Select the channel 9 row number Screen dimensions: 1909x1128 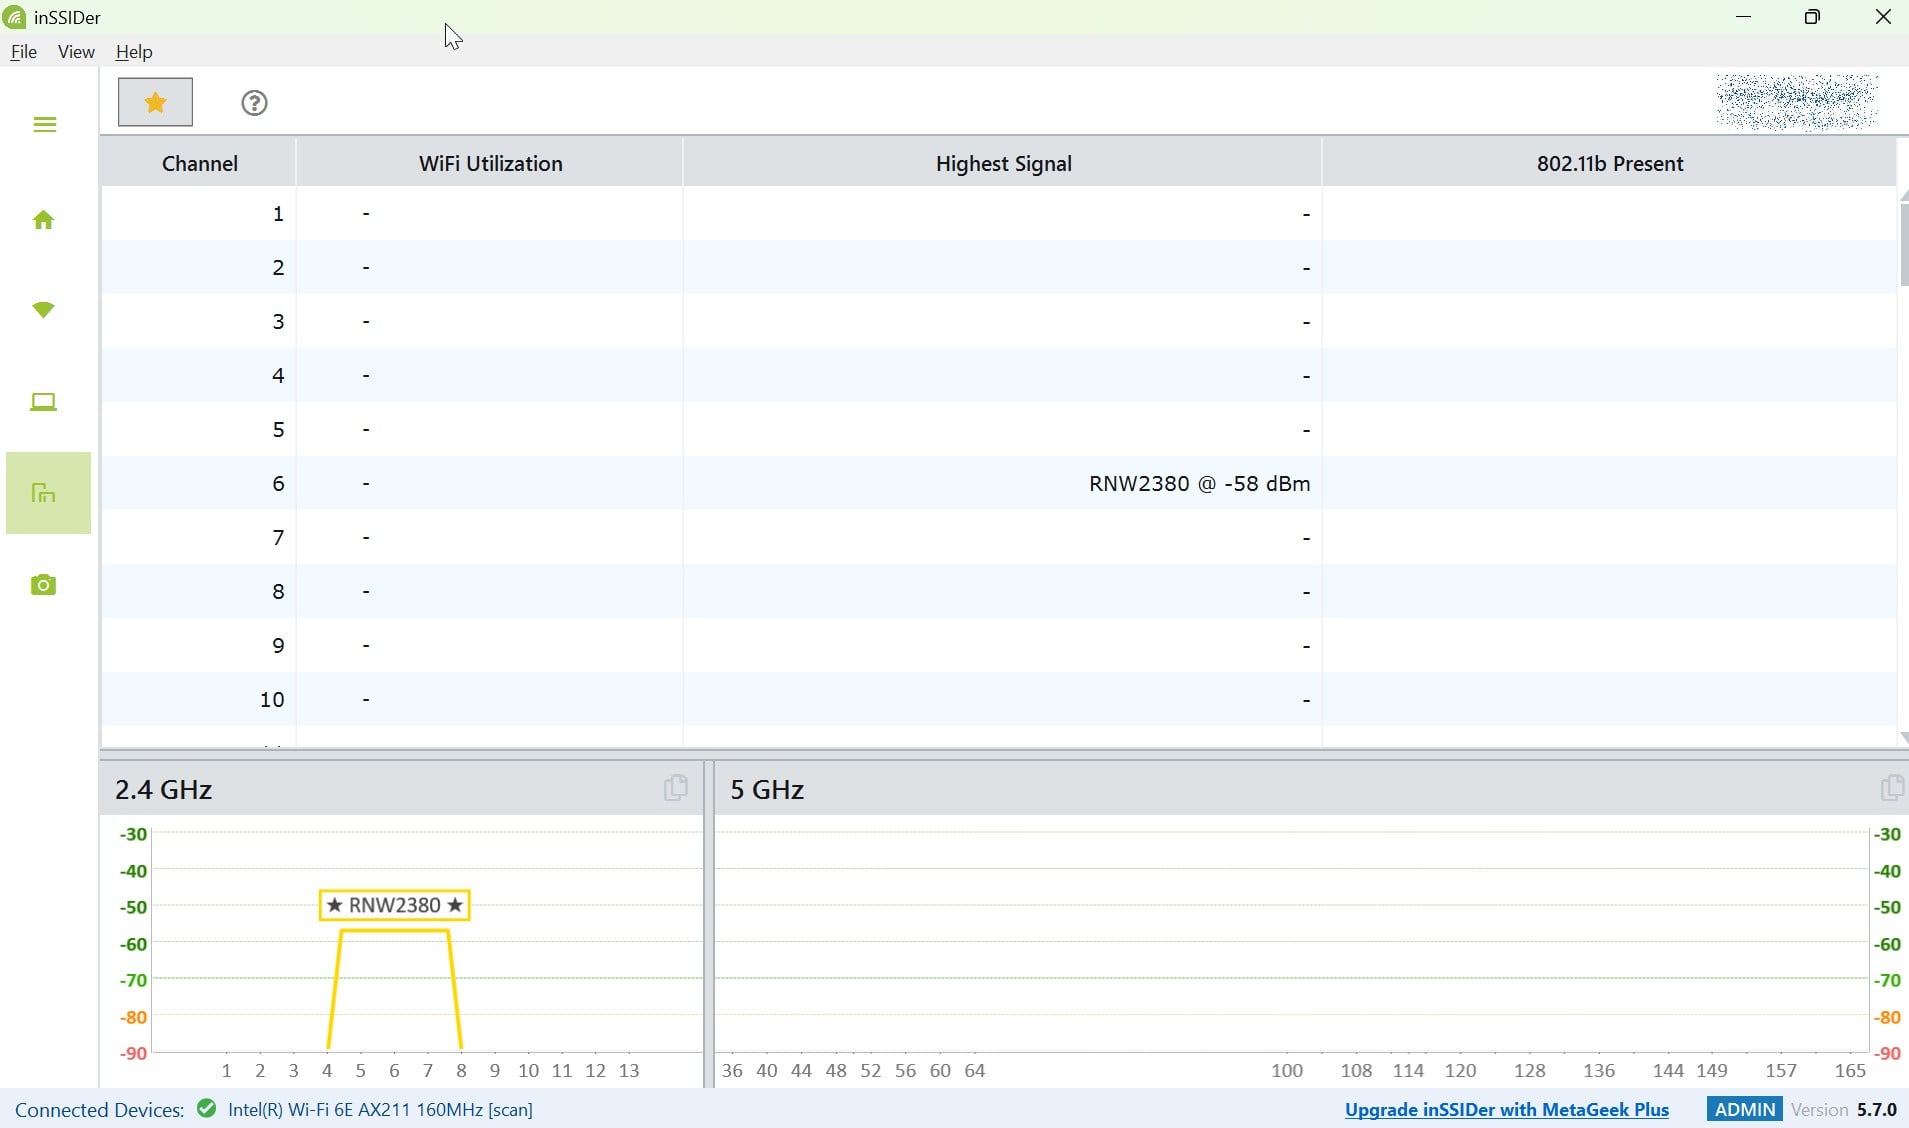(278, 645)
